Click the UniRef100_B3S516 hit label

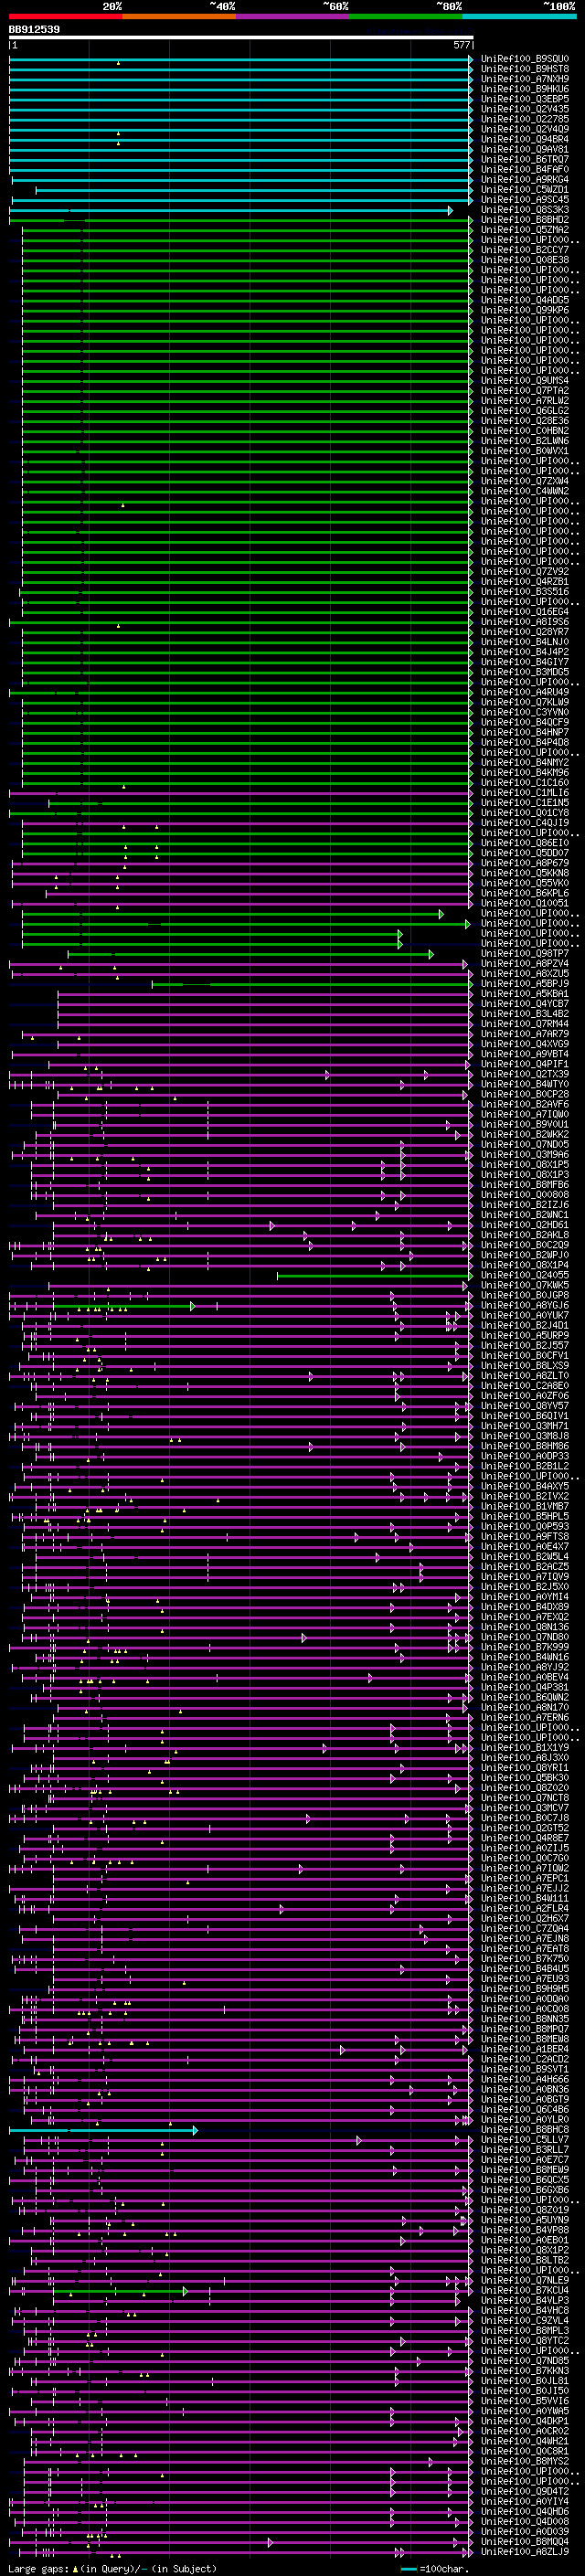pos(525,591)
